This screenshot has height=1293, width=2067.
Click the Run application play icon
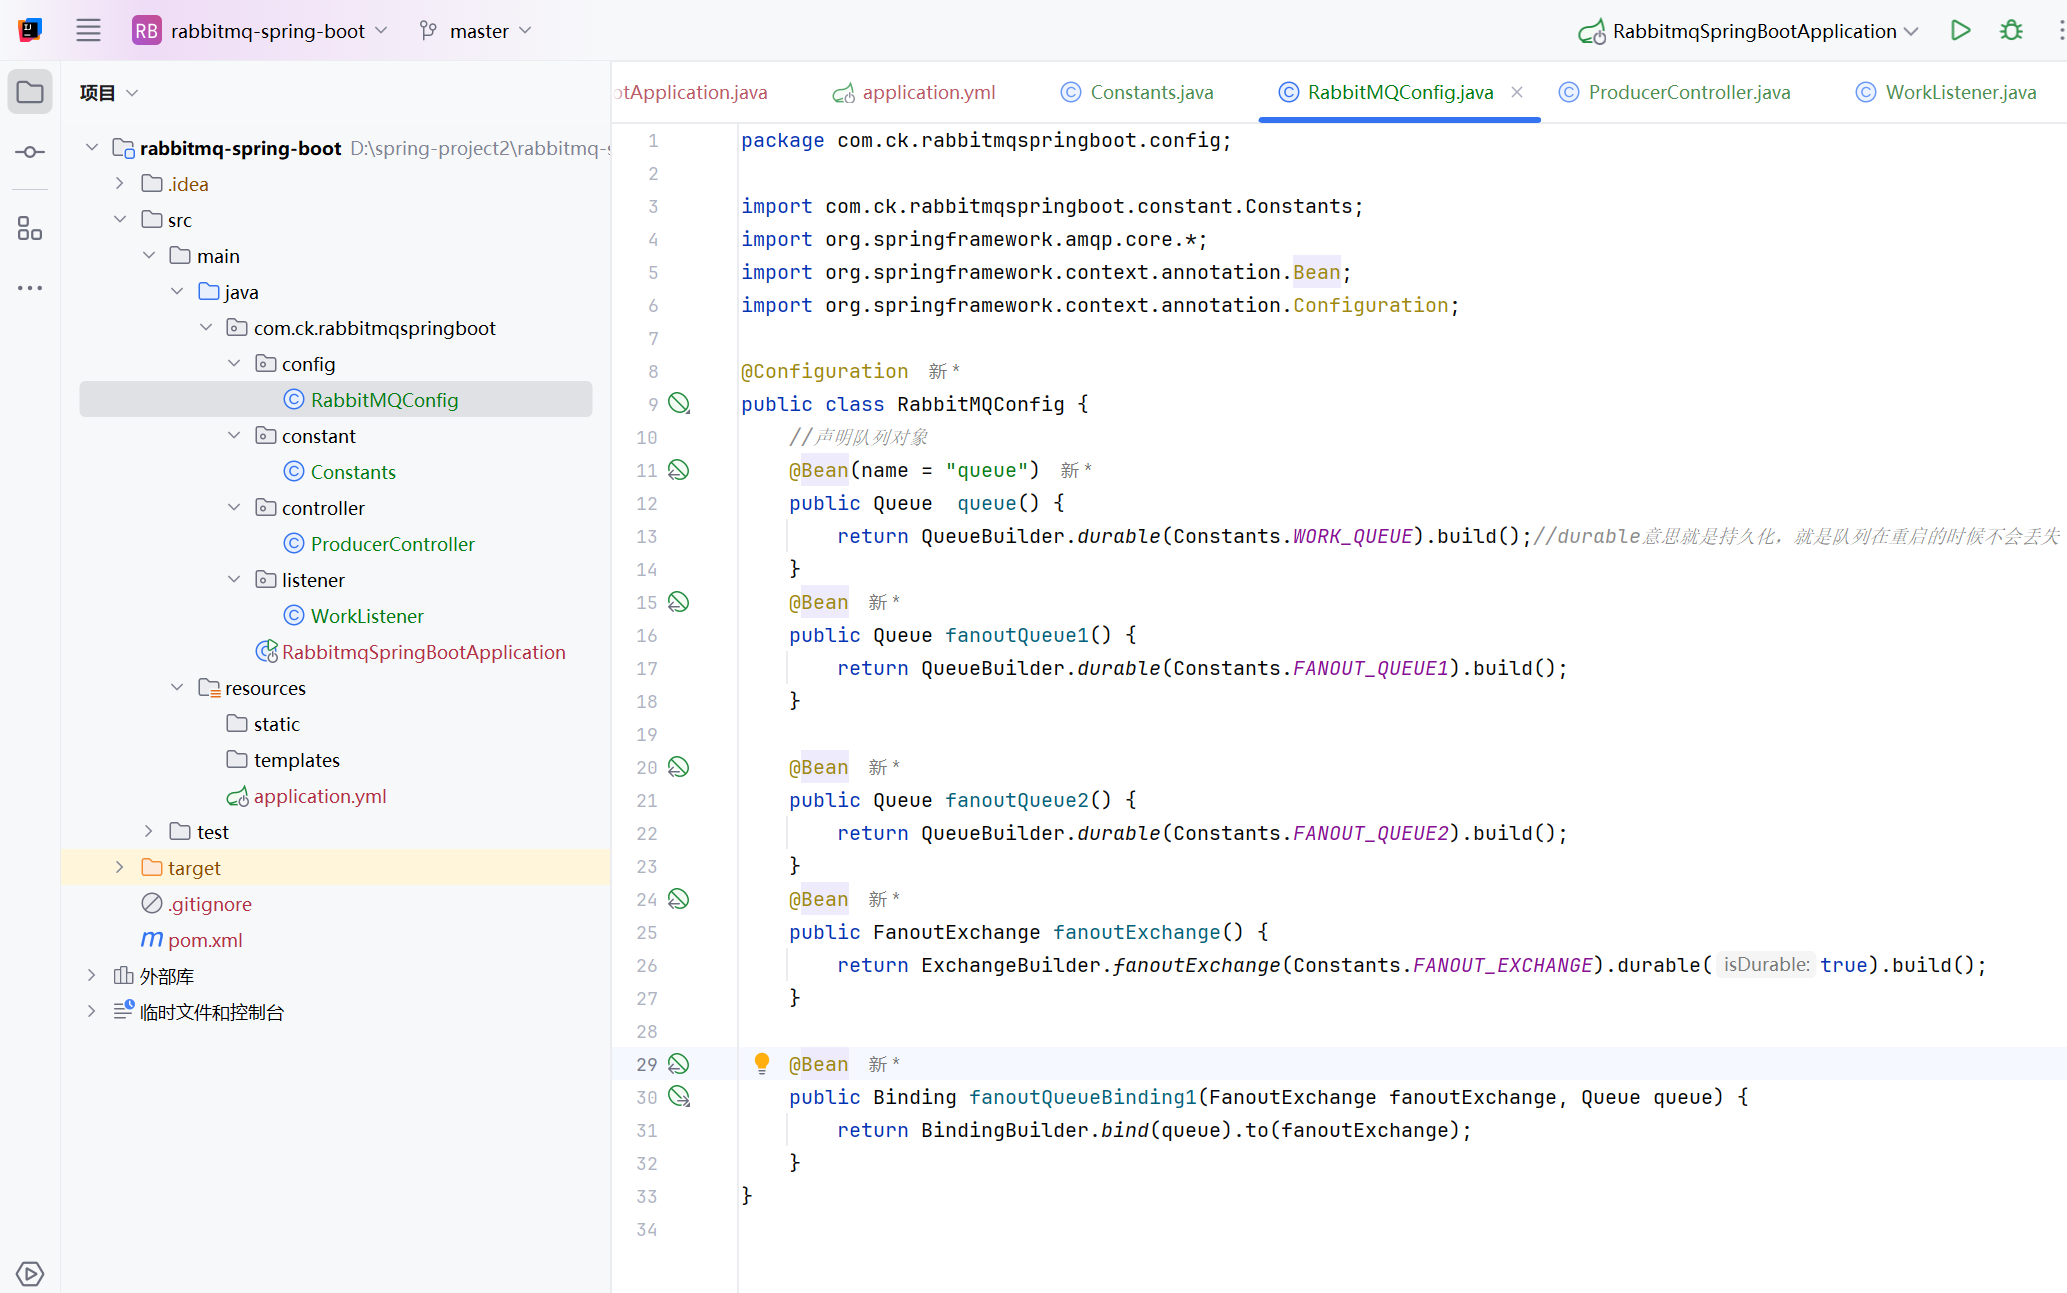click(1960, 31)
